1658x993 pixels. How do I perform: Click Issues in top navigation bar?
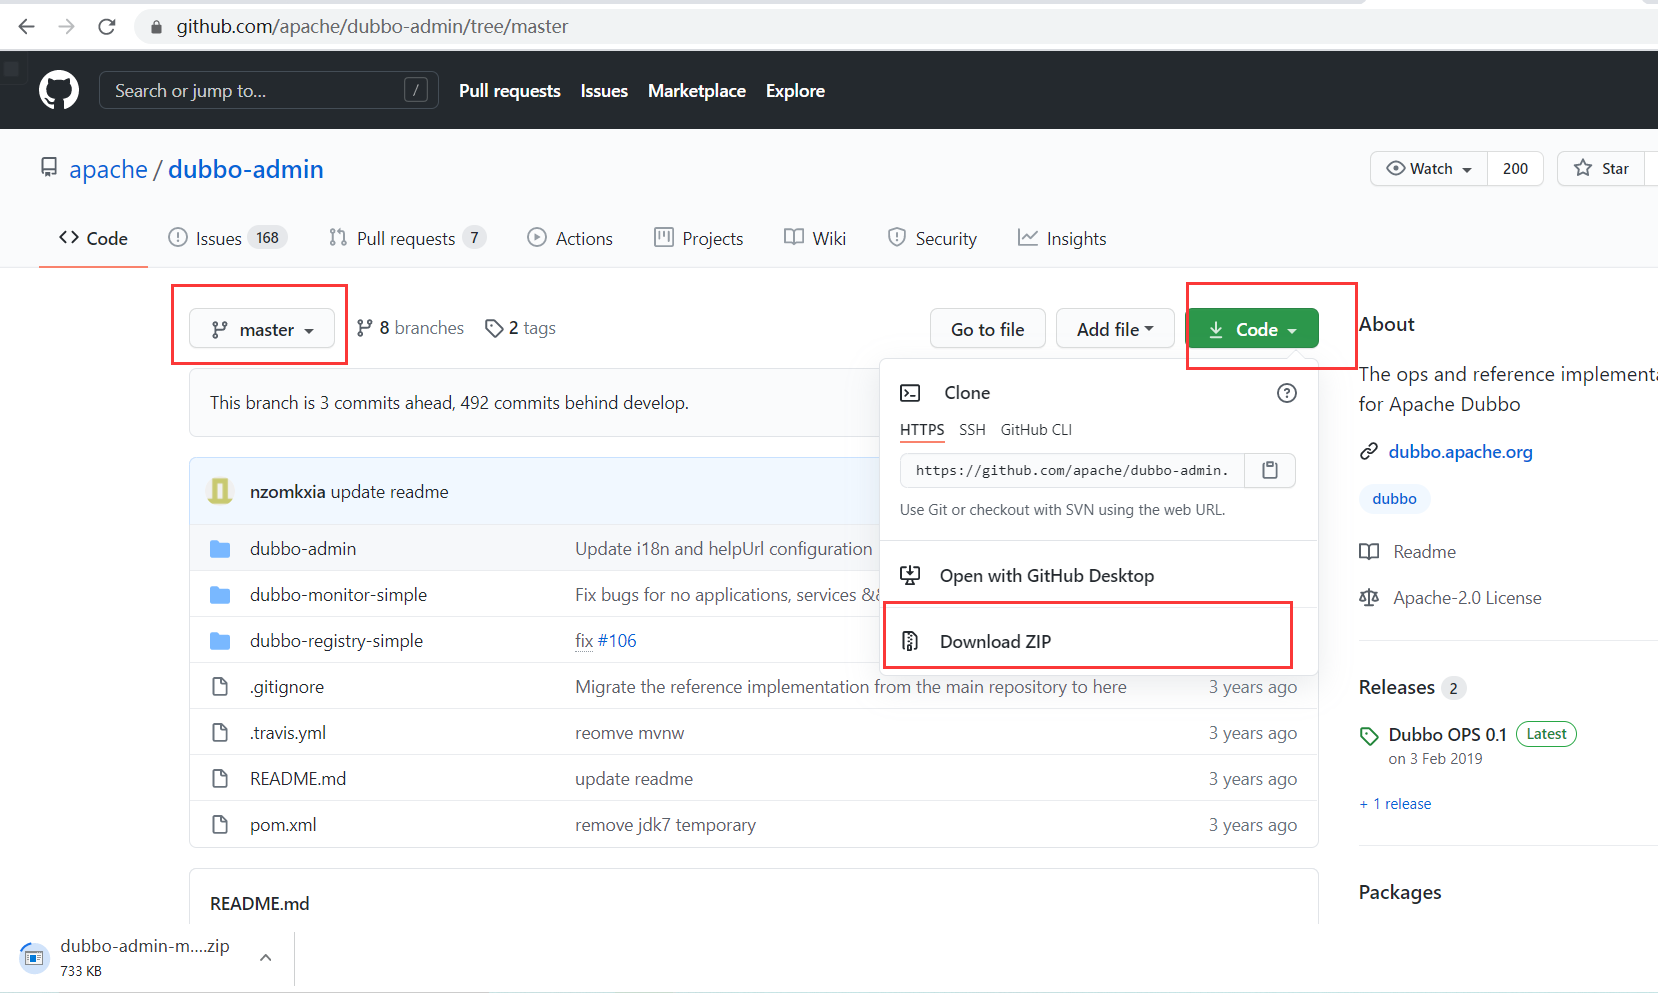[x=604, y=91]
